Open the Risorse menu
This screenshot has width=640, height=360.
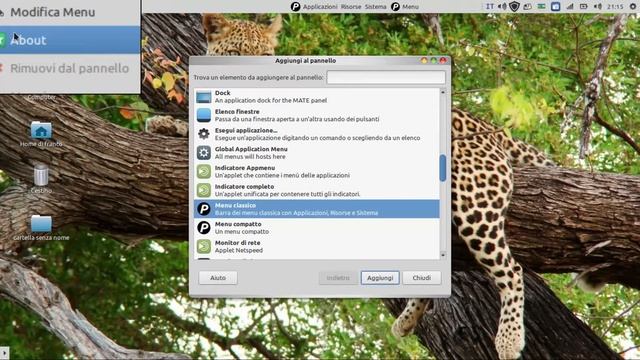pos(351,7)
